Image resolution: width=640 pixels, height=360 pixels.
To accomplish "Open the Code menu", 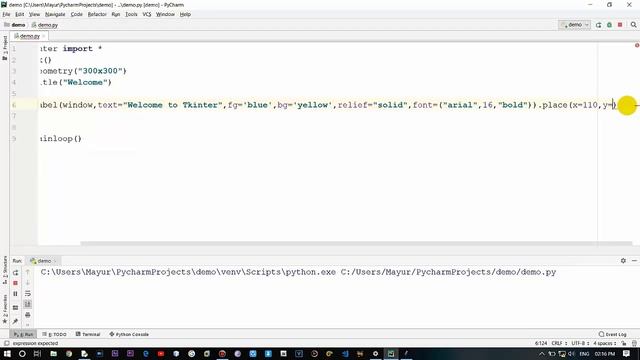I will pyautogui.click(x=76, y=14).
